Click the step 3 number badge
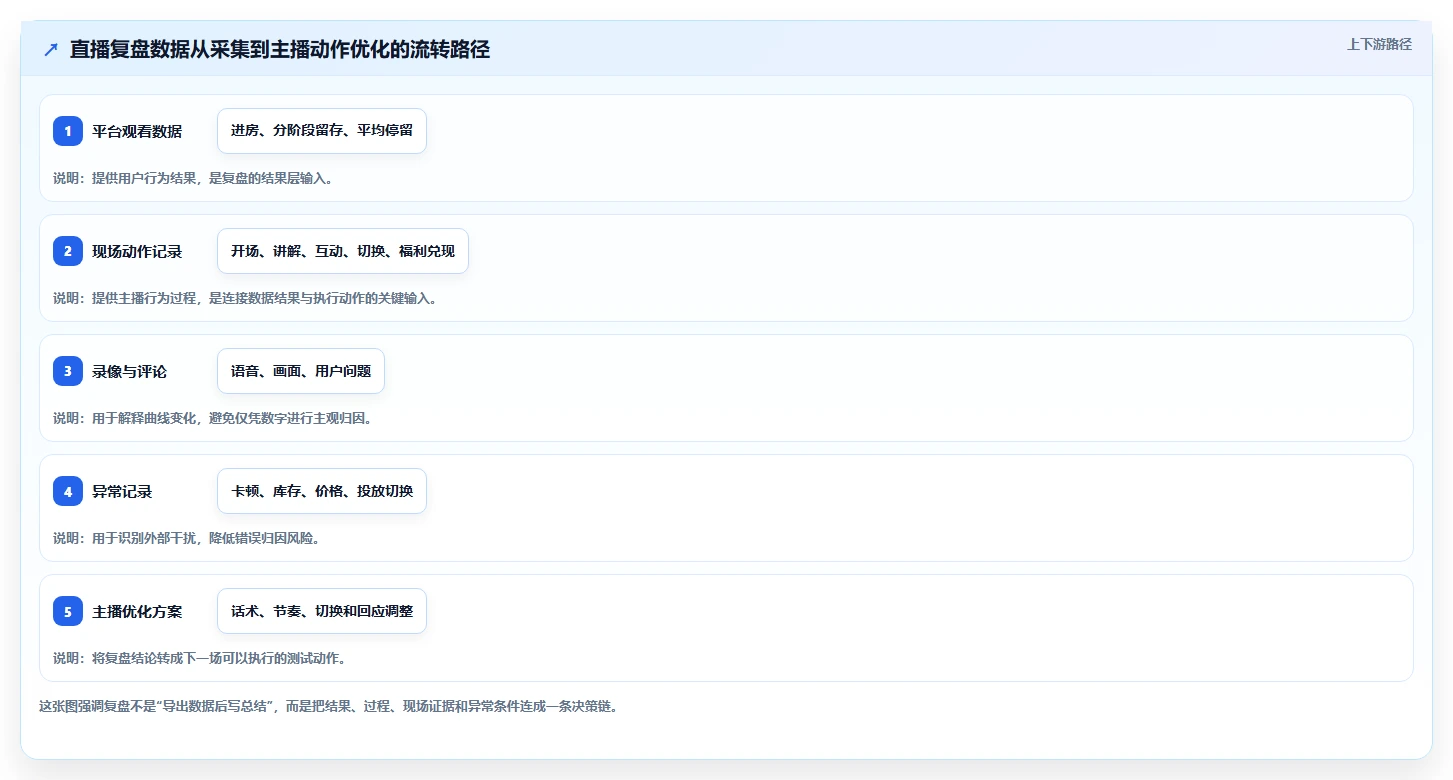This screenshot has width=1453, height=780. click(68, 371)
